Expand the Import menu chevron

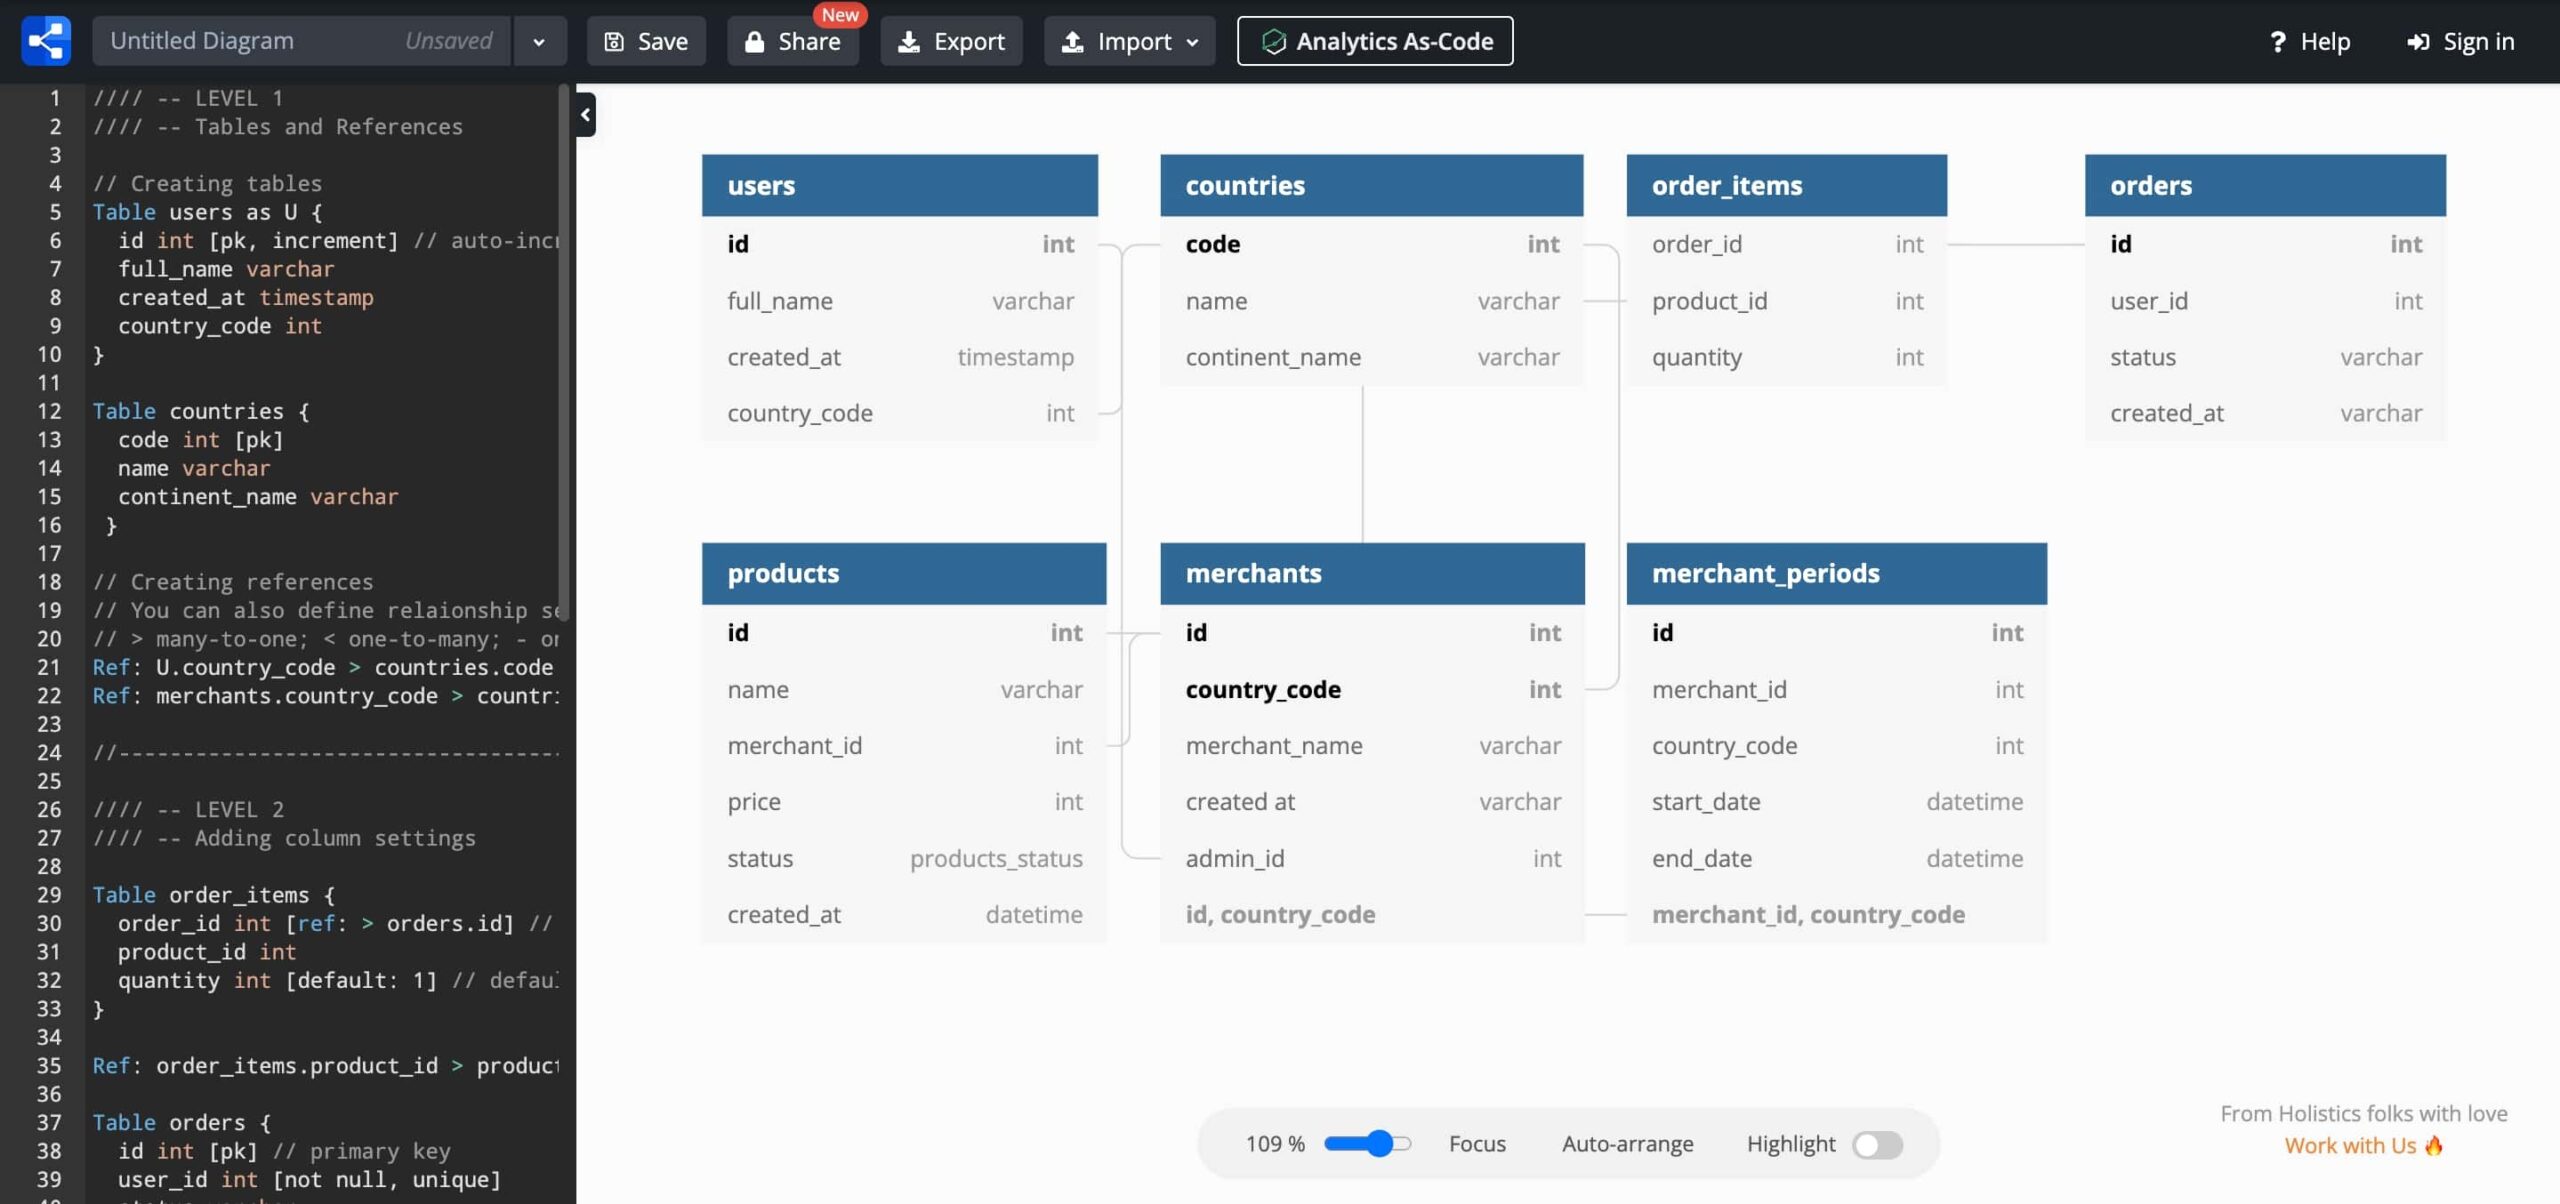click(x=1192, y=43)
